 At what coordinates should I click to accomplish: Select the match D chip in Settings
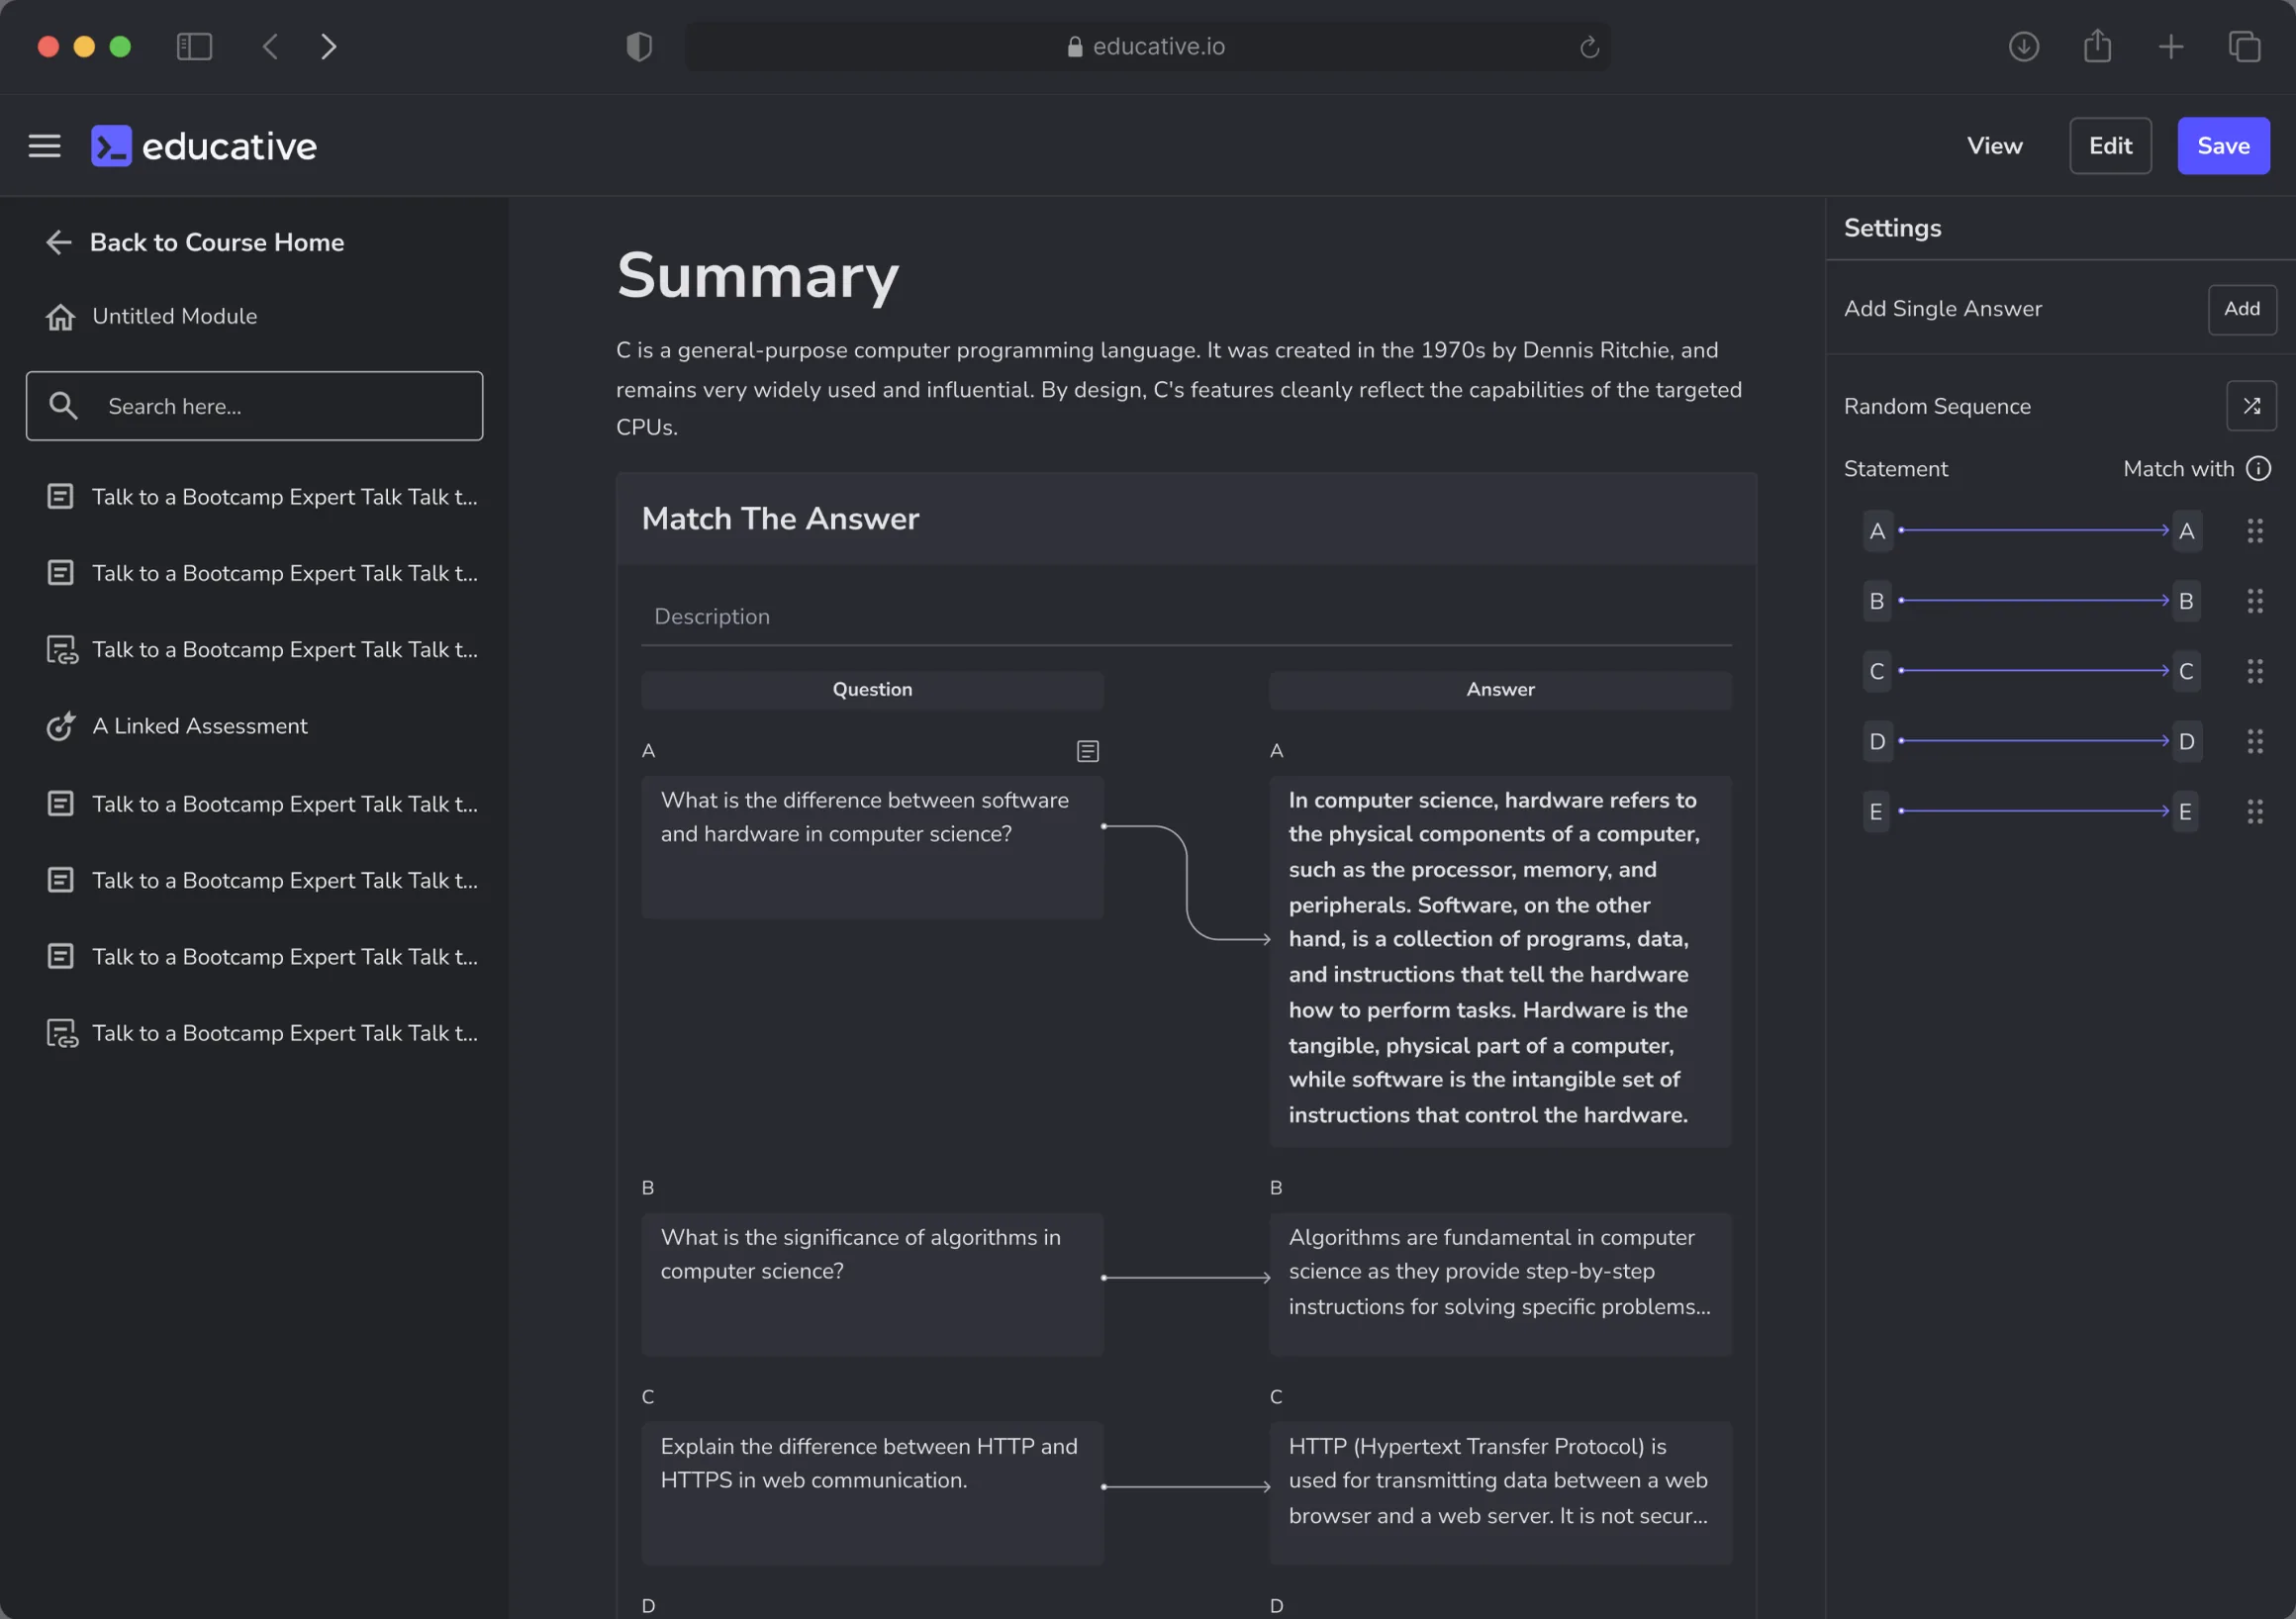[2186, 741]
